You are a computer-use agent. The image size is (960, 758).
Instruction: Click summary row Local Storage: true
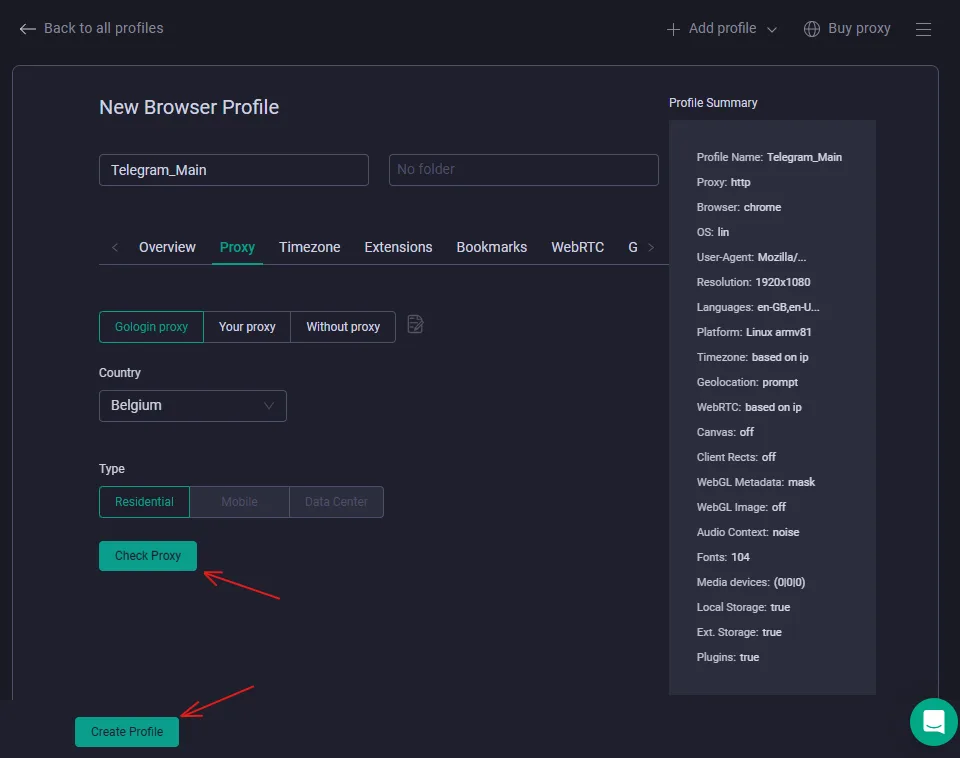coord(743,607)
